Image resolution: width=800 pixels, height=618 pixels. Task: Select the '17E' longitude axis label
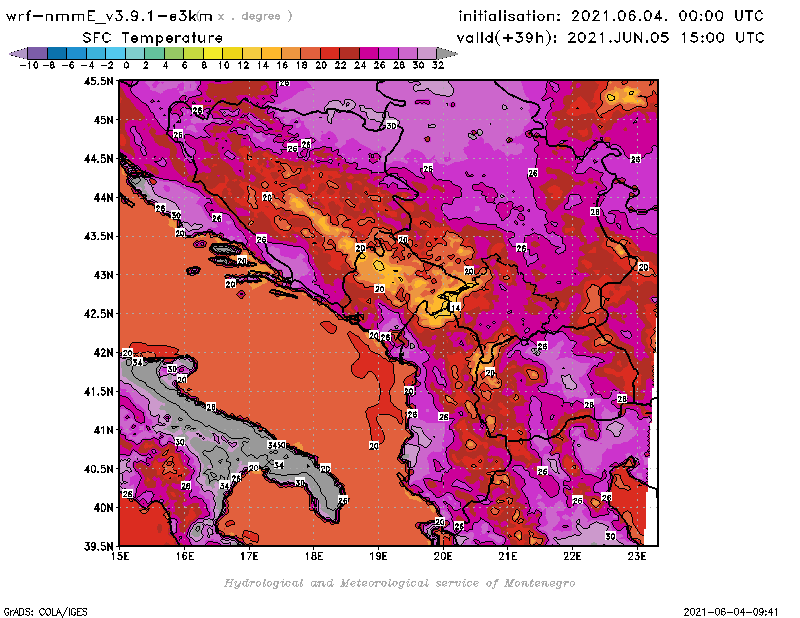click(249, 556)
